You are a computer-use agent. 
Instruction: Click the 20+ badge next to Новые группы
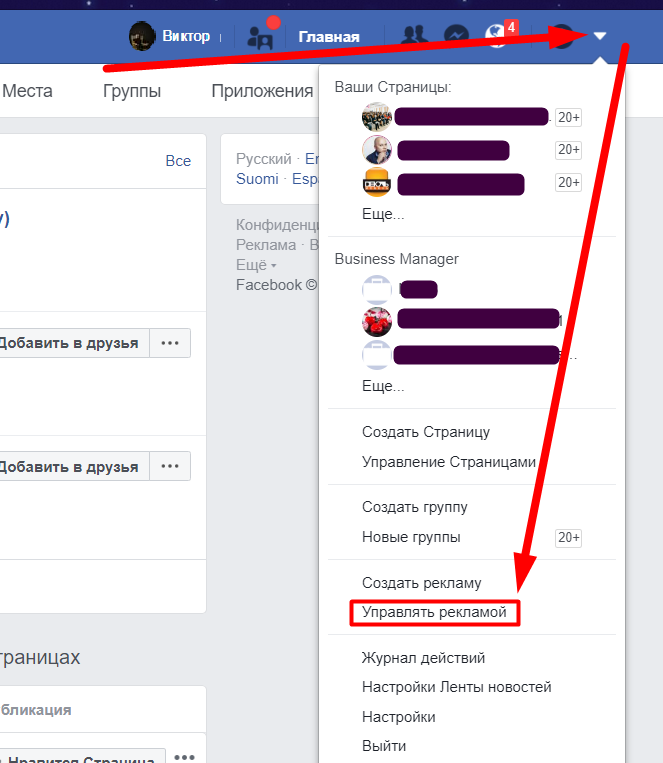click(569, 538)
